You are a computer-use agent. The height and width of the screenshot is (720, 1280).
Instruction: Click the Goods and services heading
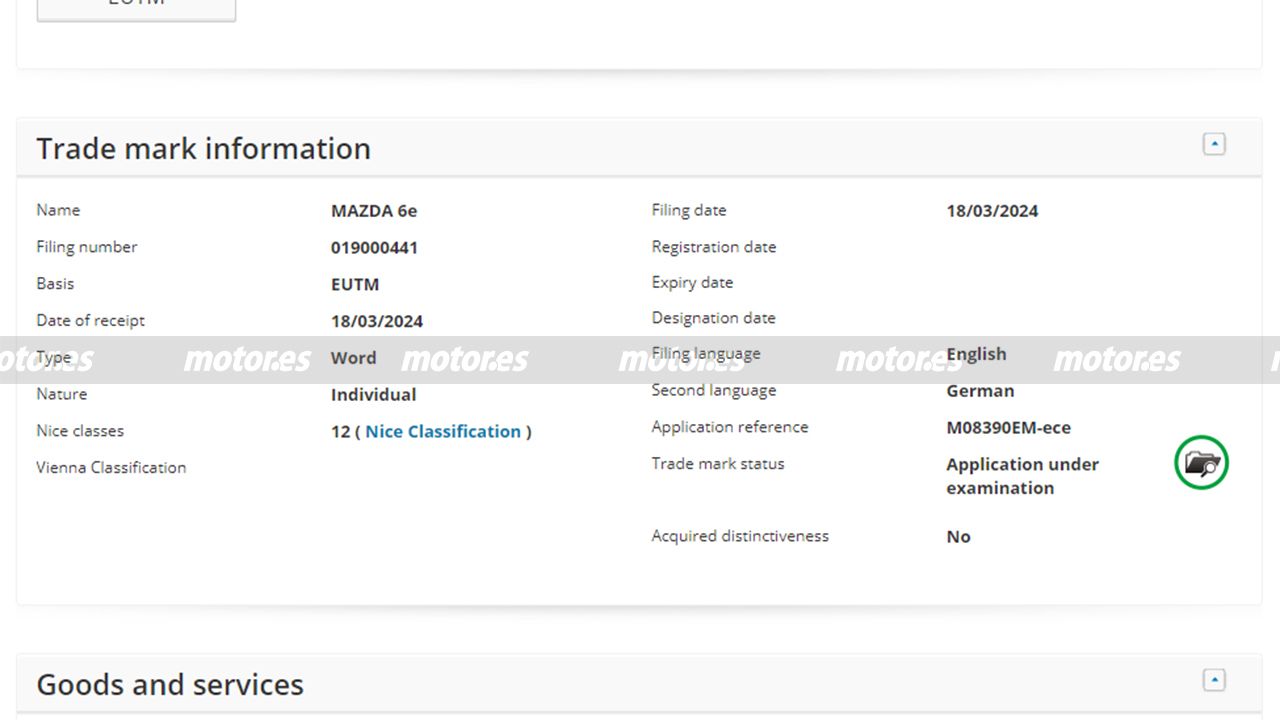click(170, 684)
